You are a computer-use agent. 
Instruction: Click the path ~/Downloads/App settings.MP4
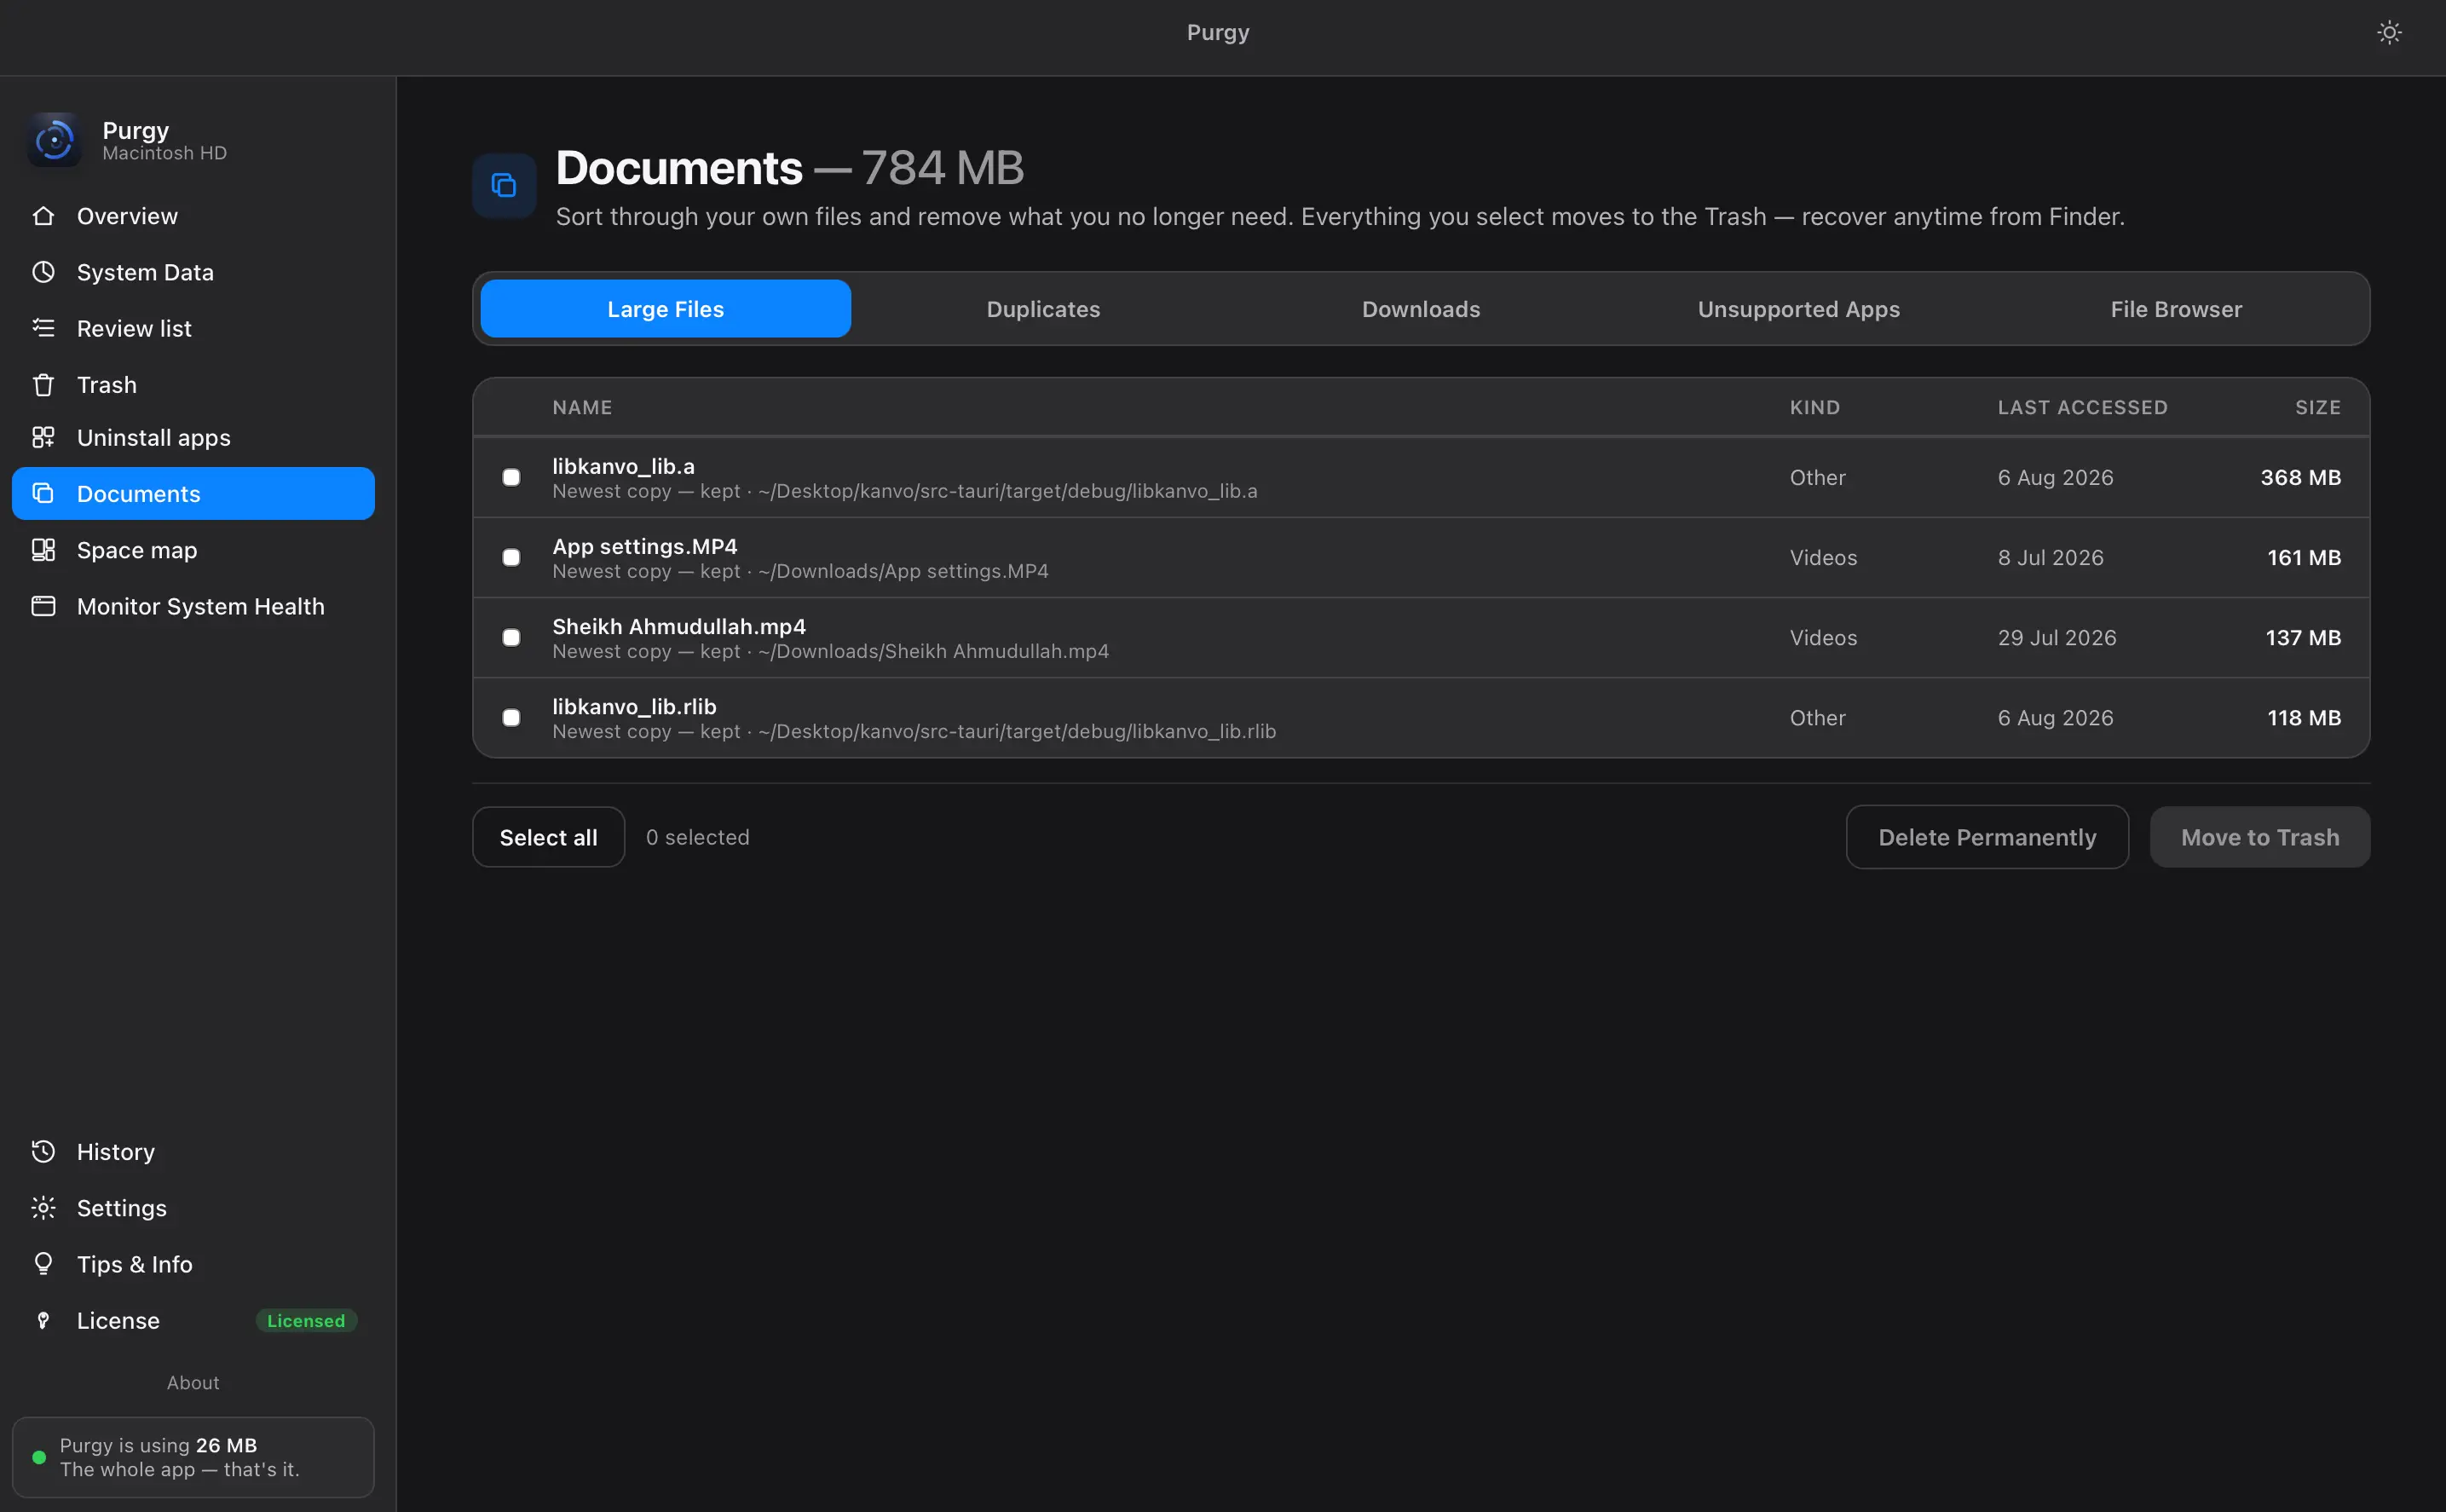903,571
